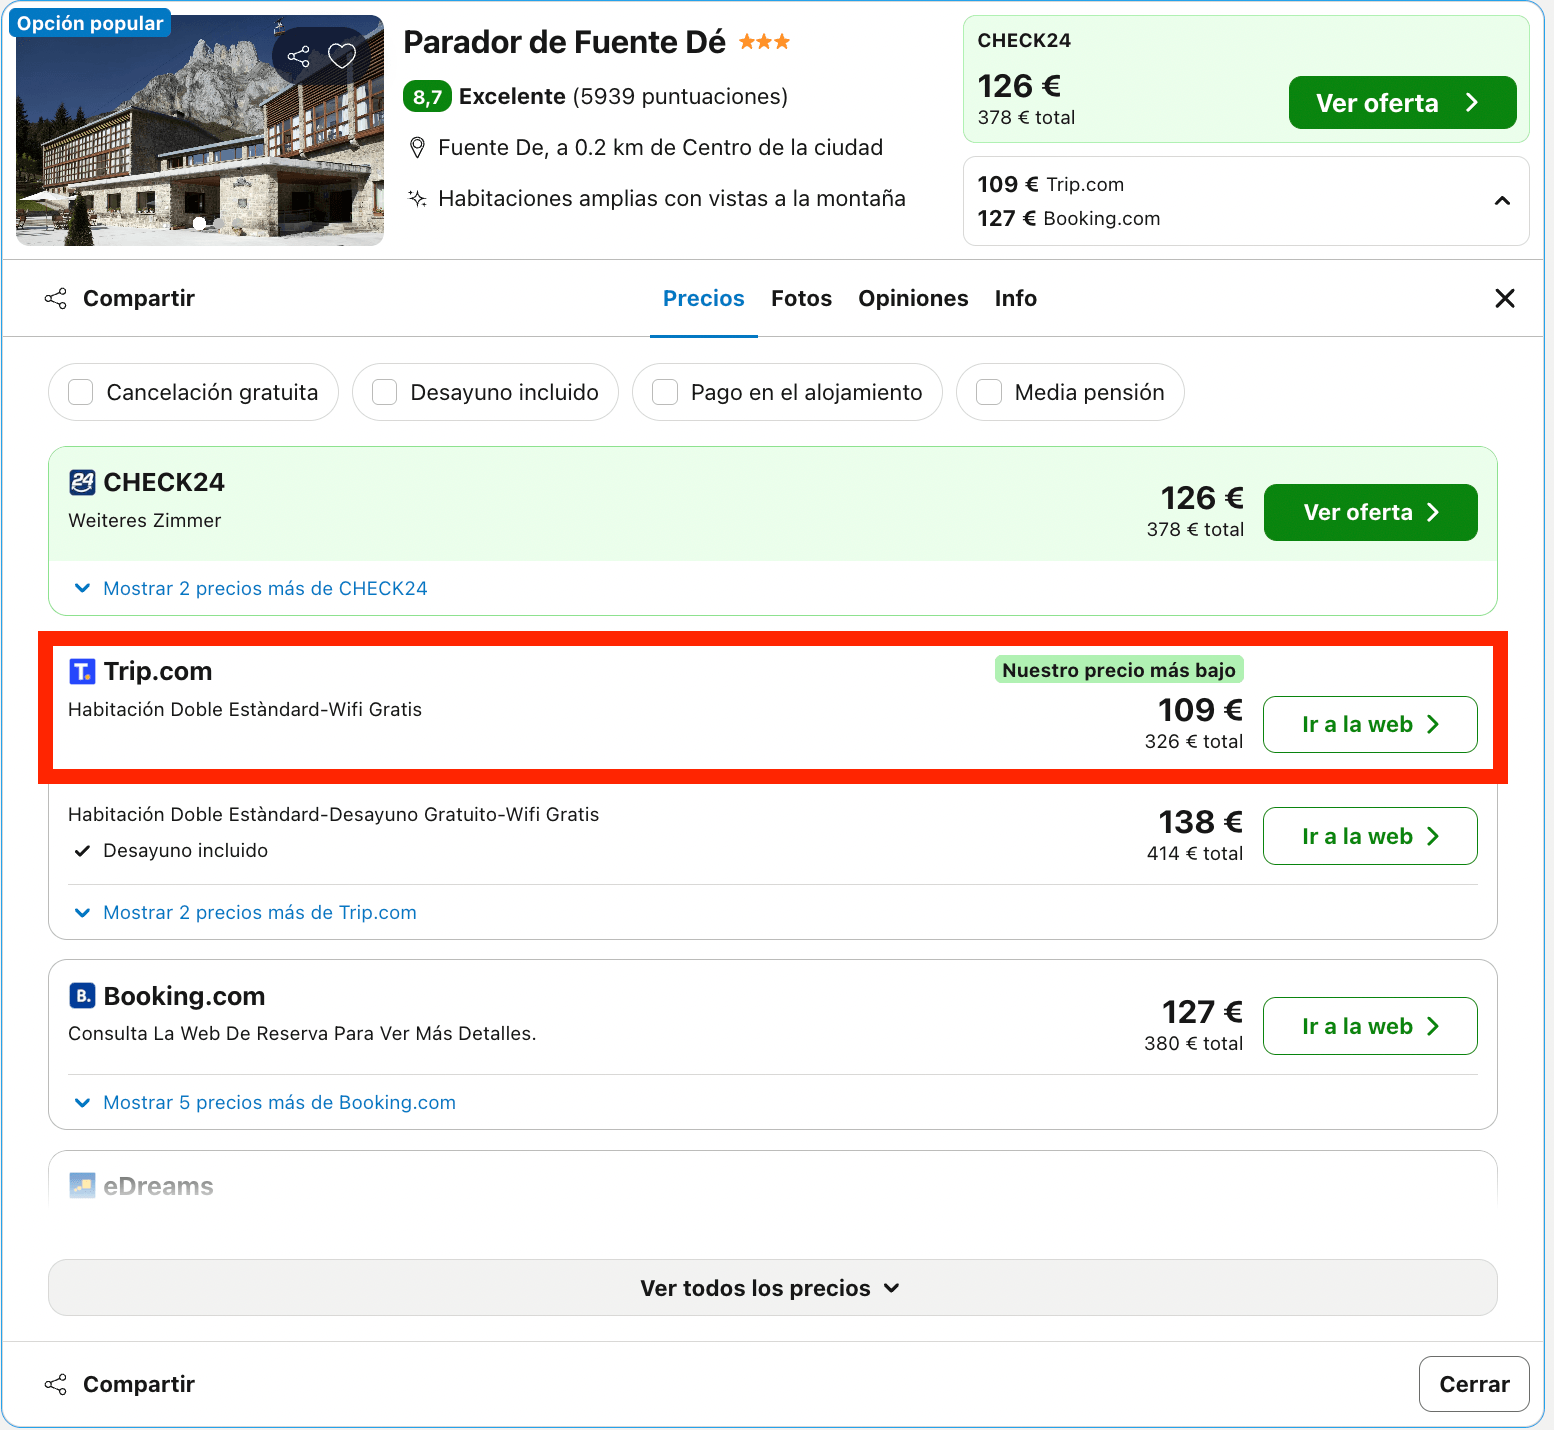Click Fuente De, a 0.2 km location text

point(660,148)
